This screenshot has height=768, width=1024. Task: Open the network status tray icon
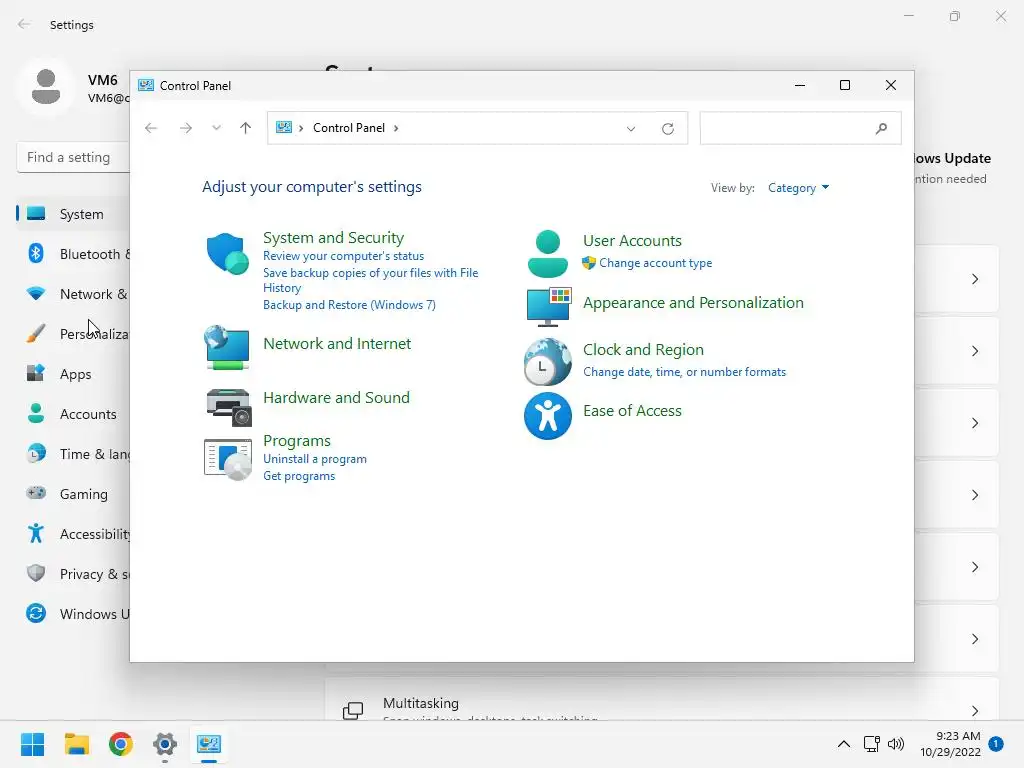872,744
